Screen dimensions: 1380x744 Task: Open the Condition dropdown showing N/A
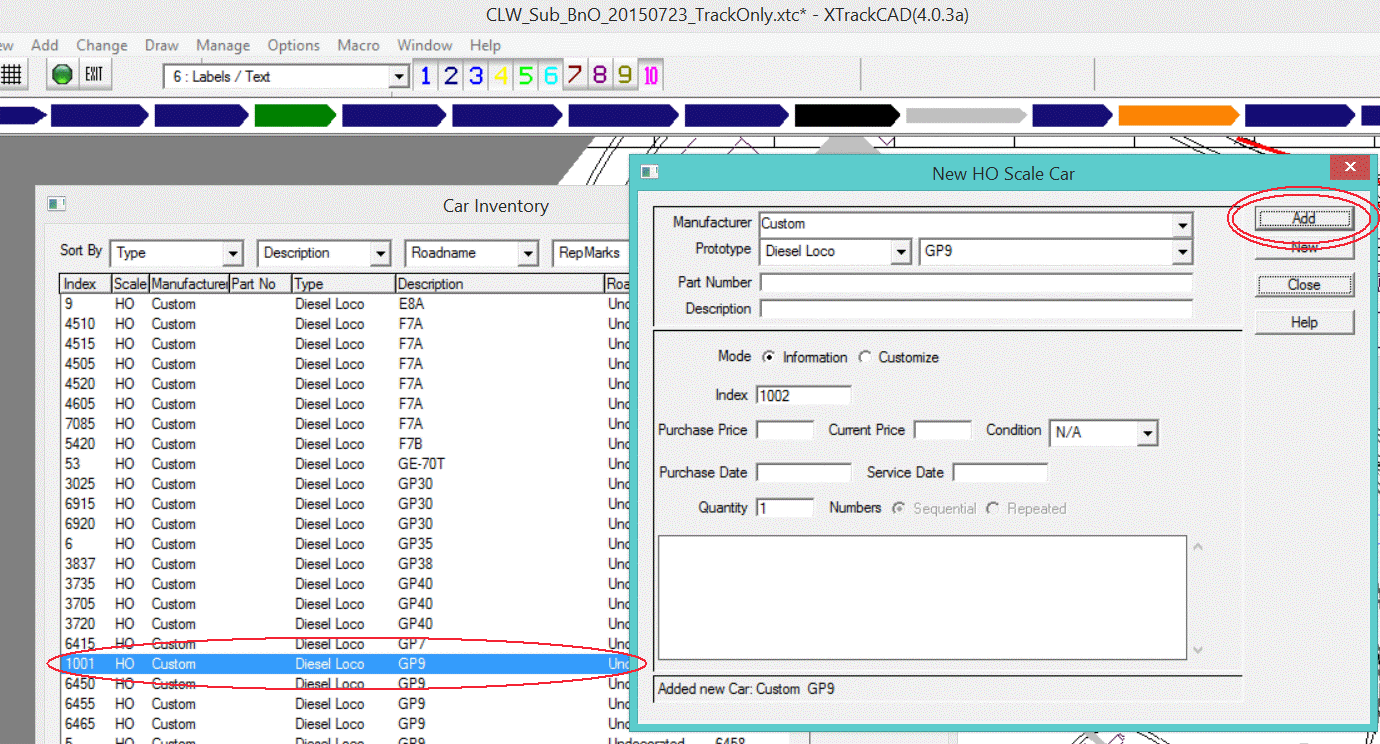point(1148,433)
